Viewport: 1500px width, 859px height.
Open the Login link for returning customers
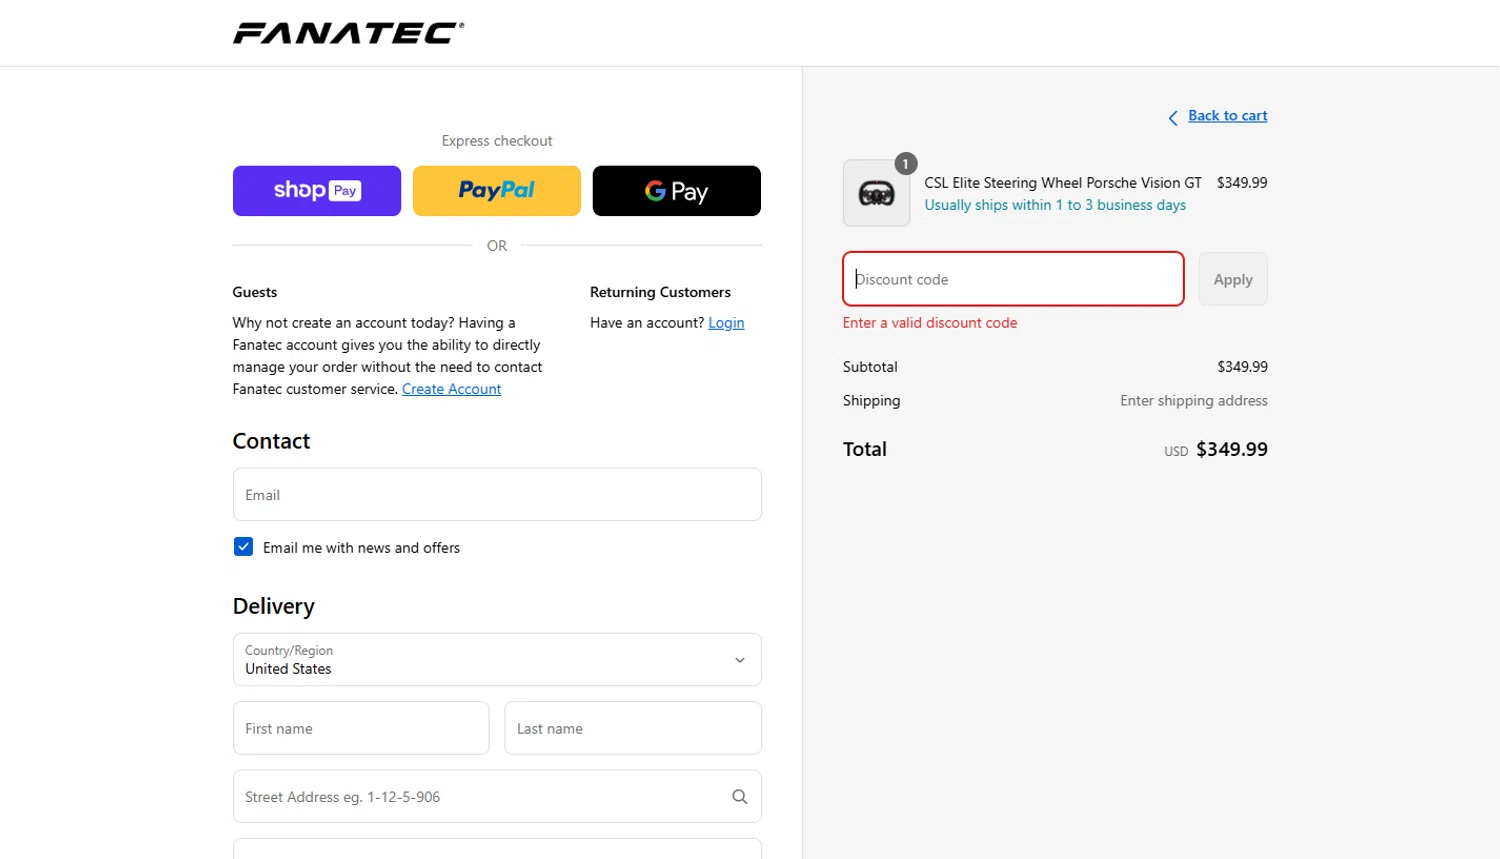click(726, 323)
